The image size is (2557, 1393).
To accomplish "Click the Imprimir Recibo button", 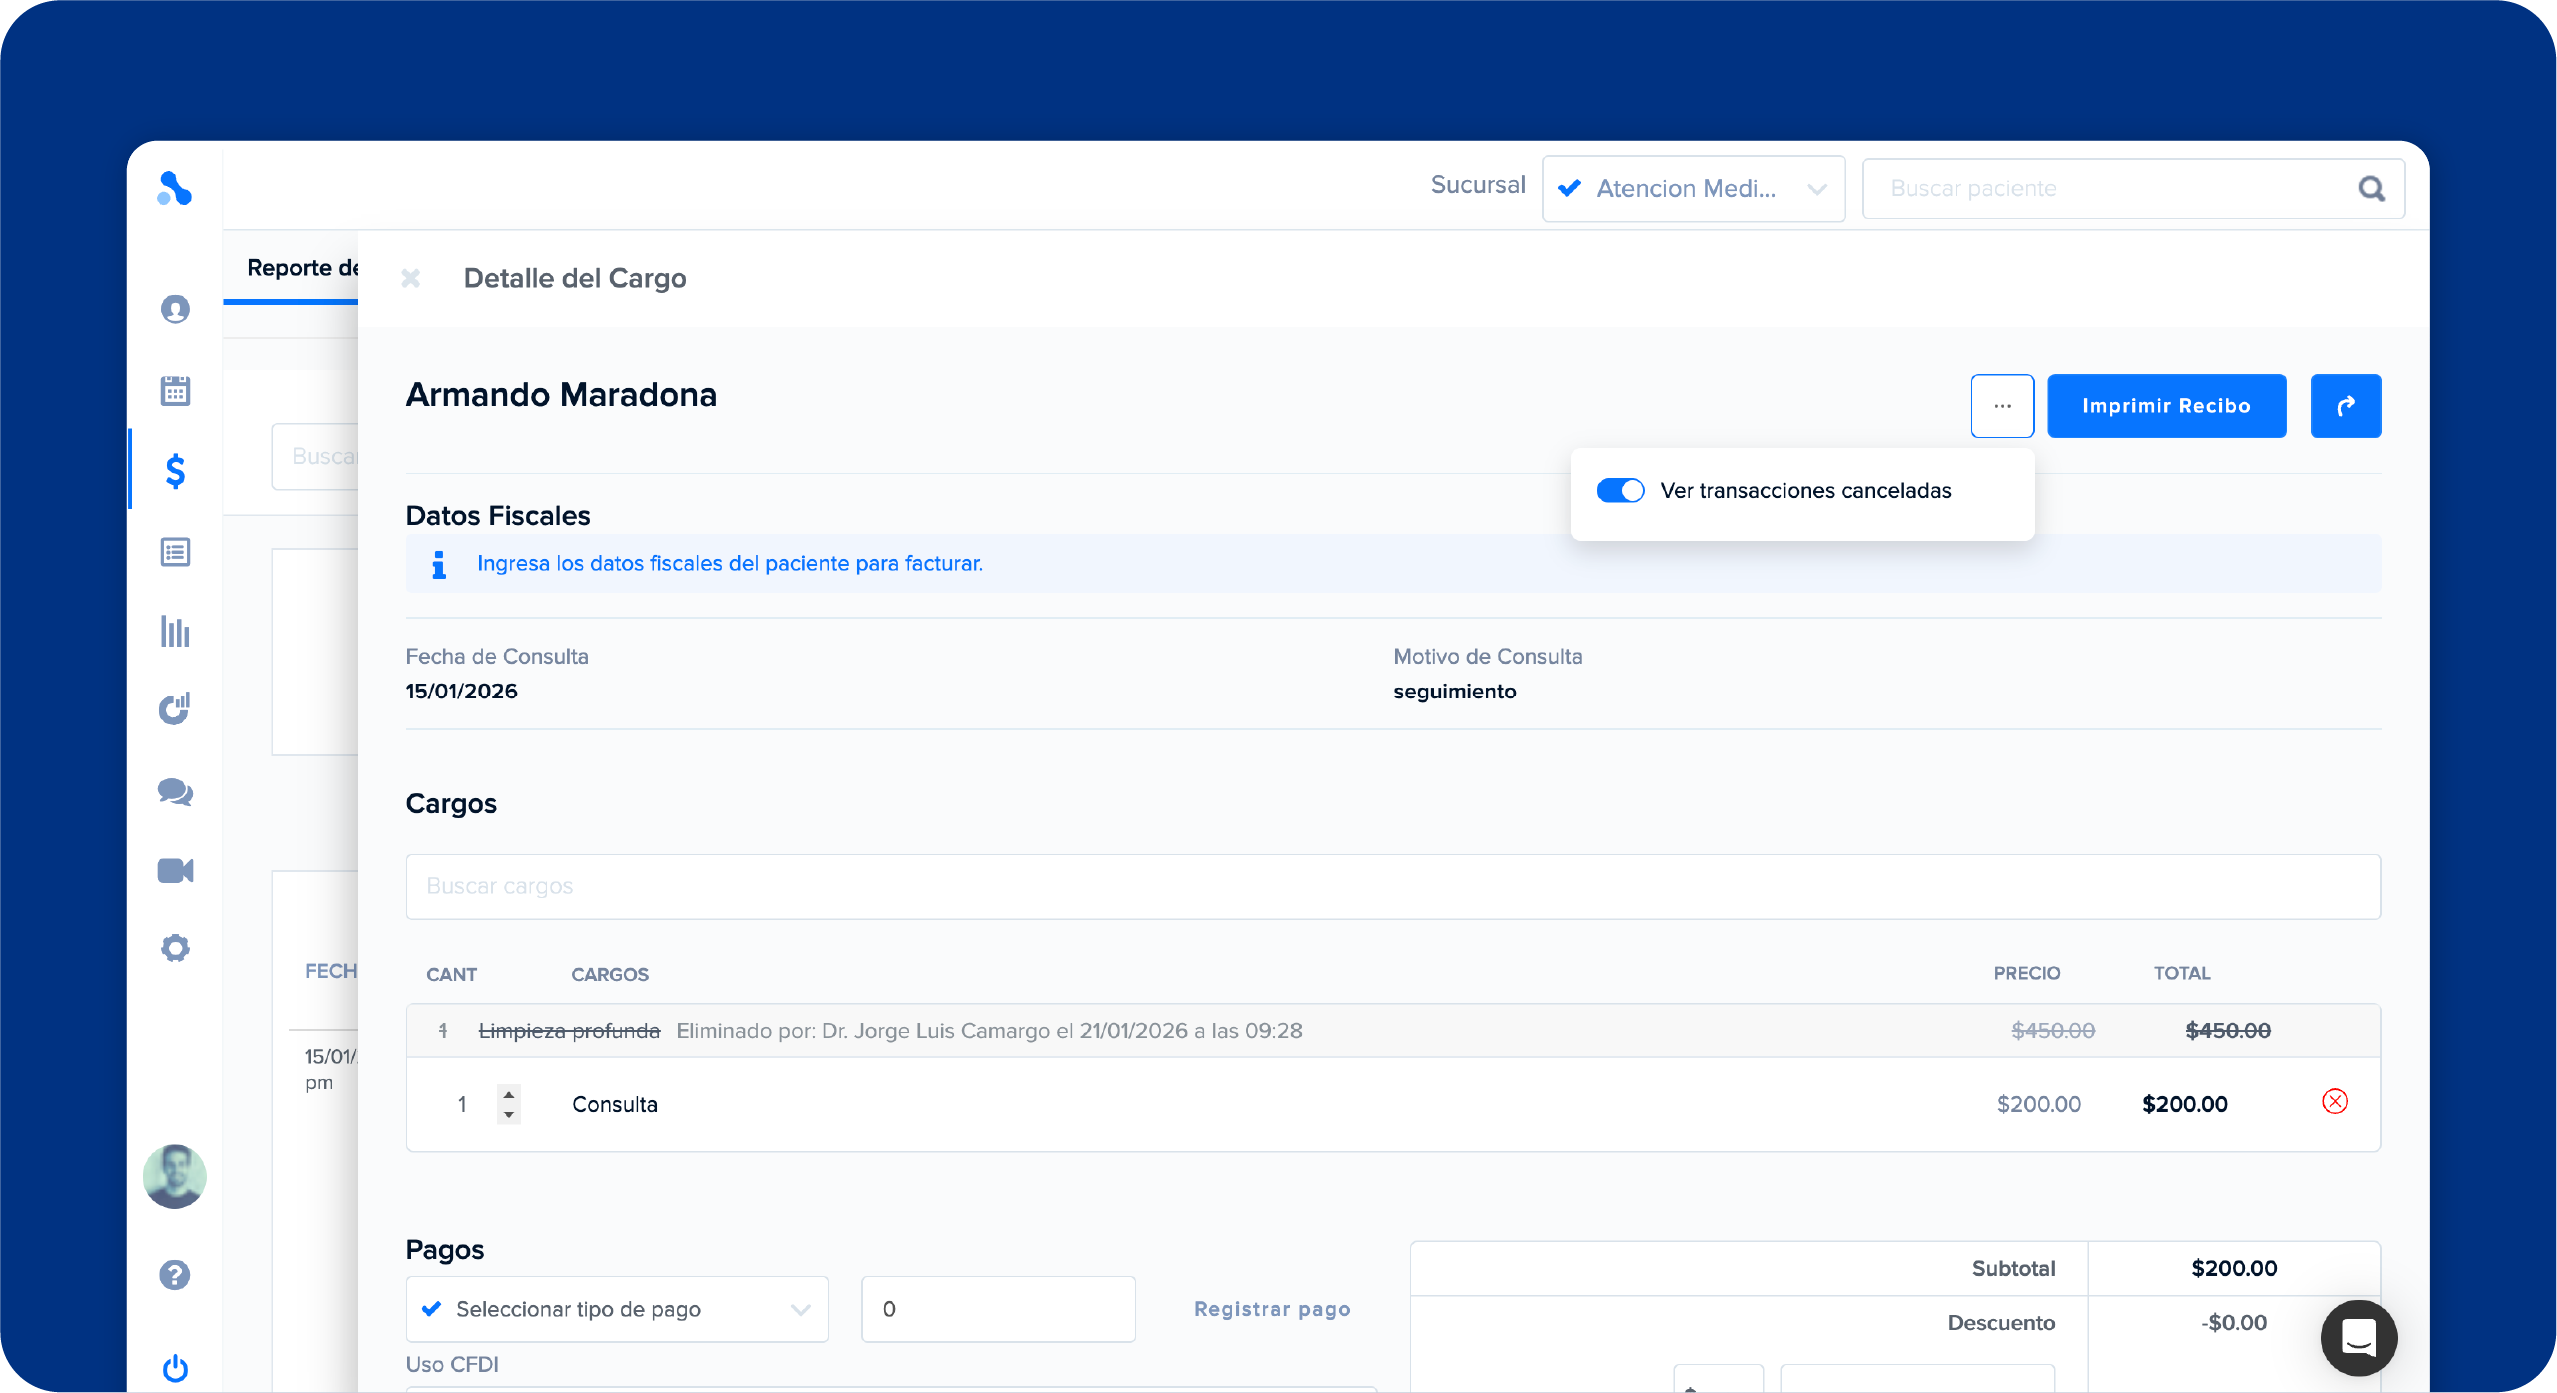I will click(2166, 406).
